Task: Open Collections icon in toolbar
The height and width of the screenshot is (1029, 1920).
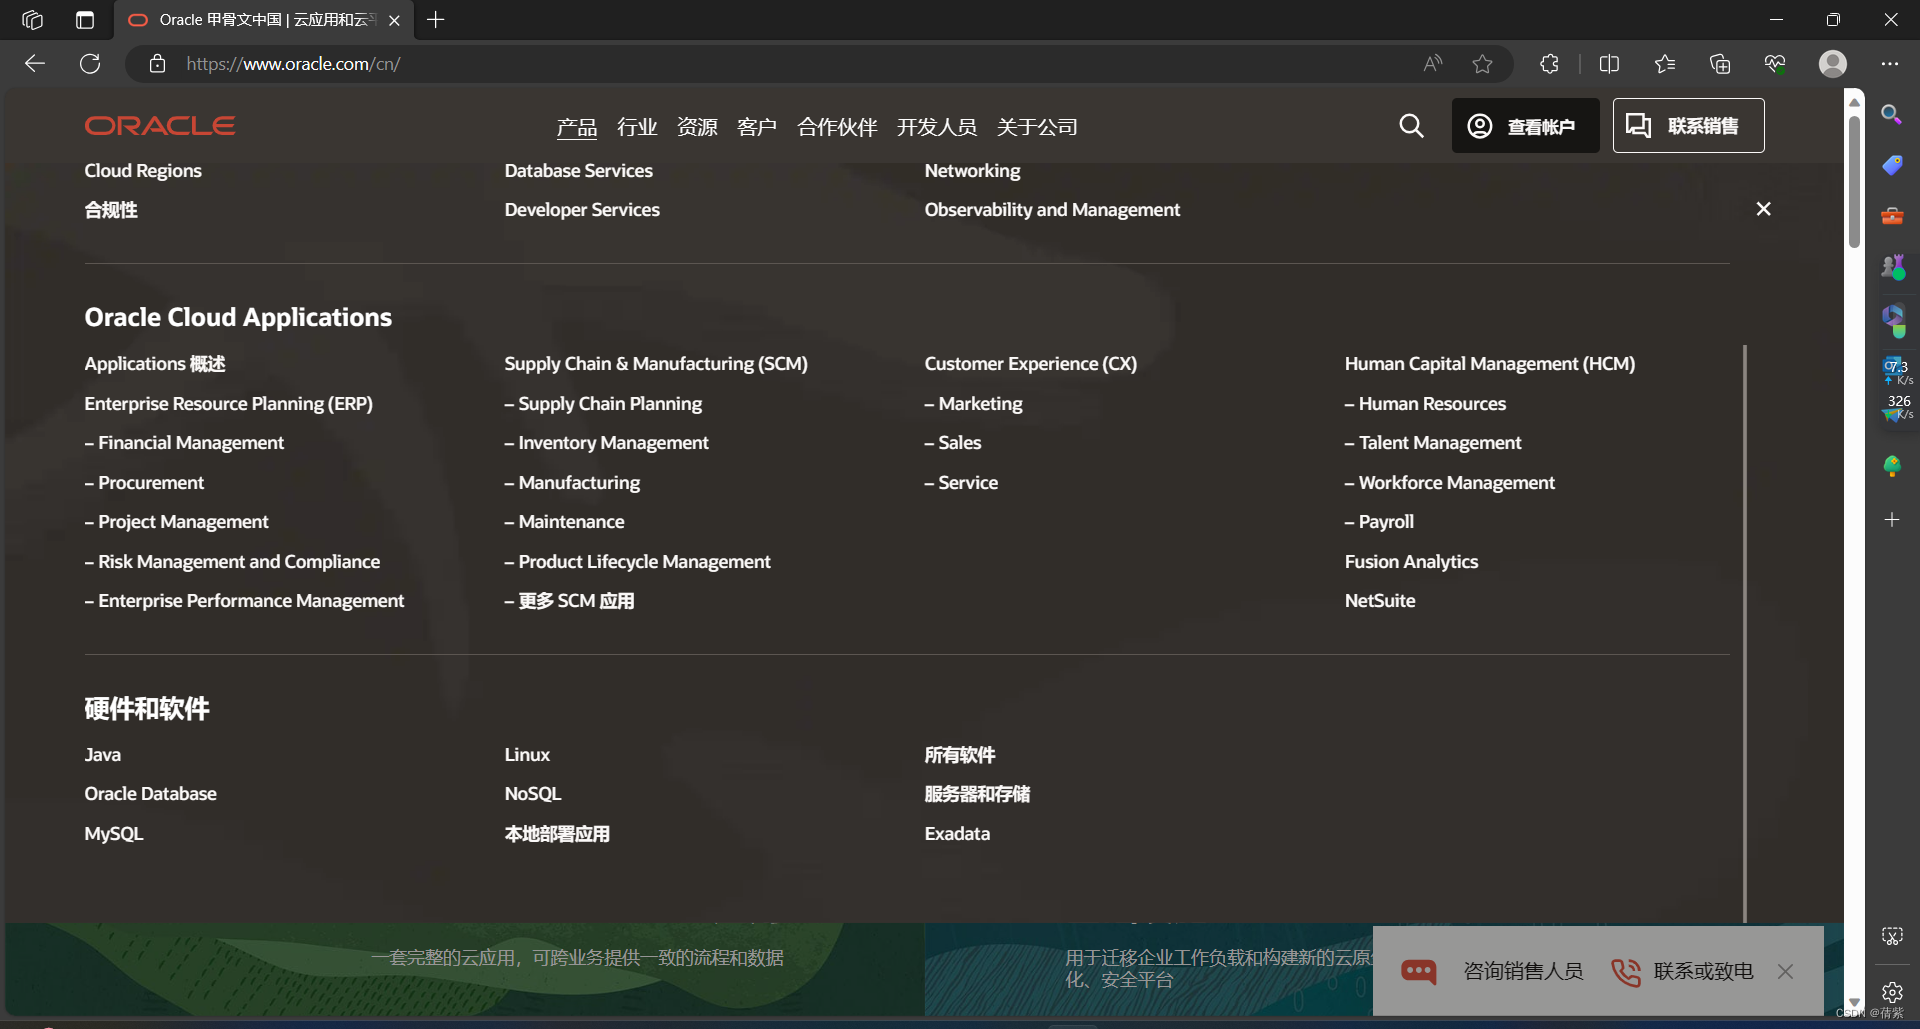Action: (x=1720, y=64)
